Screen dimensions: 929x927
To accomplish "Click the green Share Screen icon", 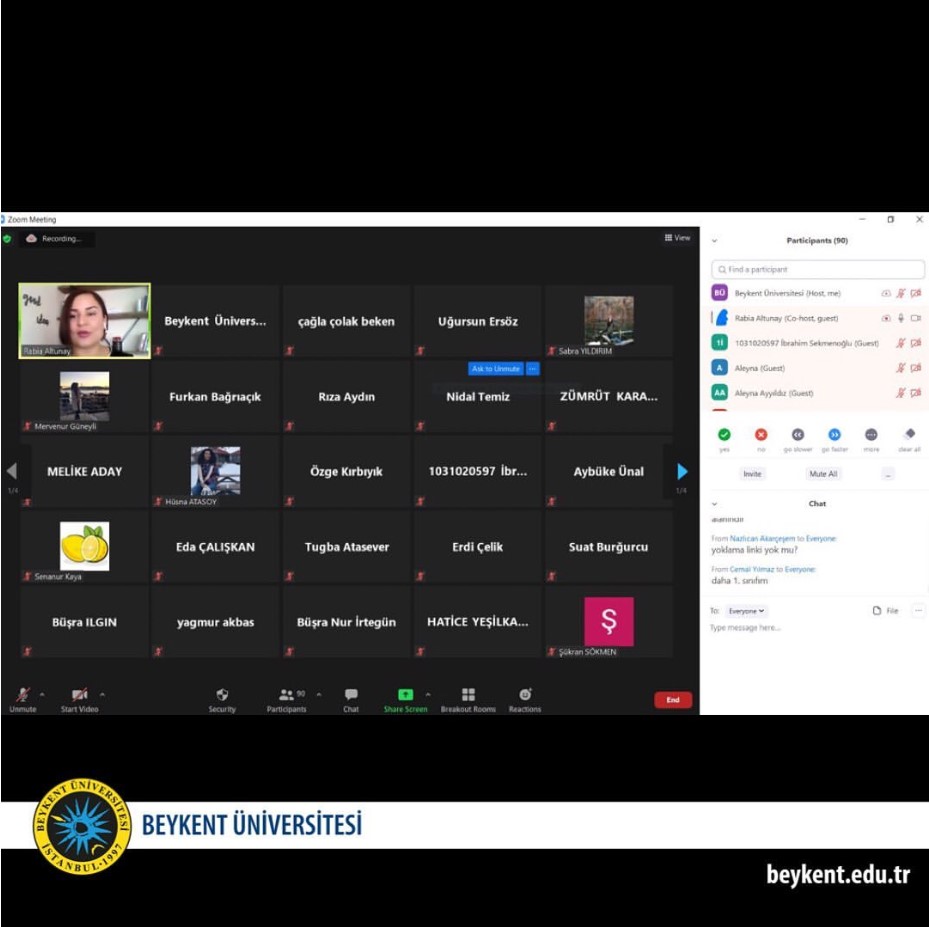I will (405, 694).
